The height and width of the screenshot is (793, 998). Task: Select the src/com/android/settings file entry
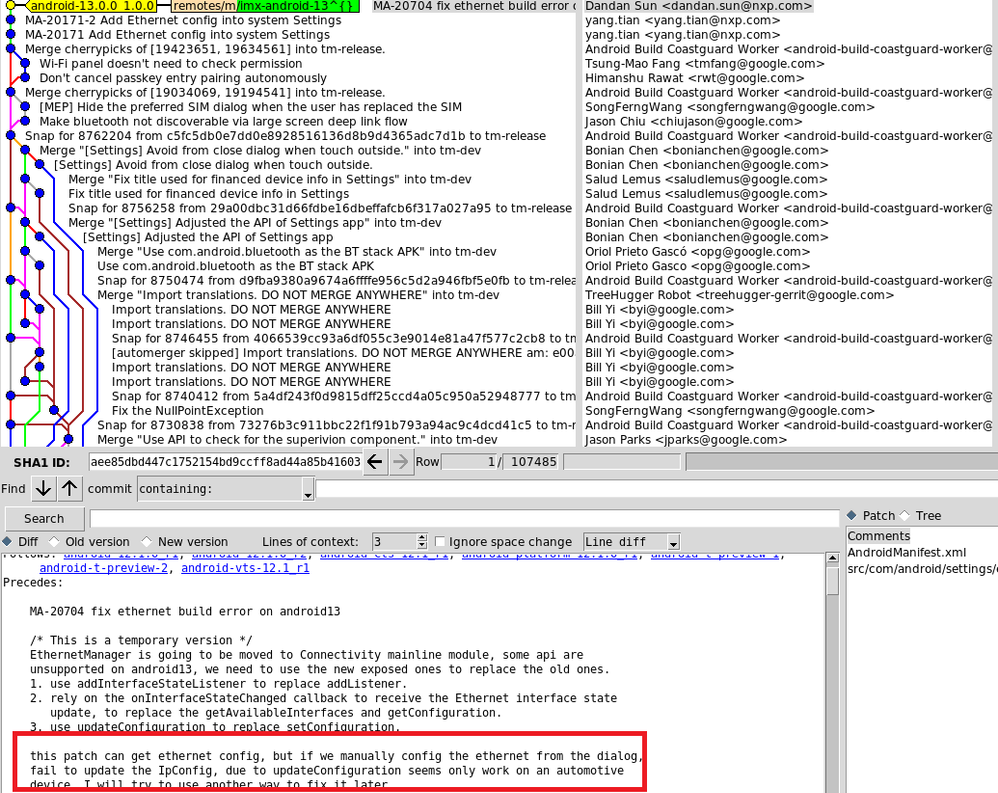tap(922, 568)
